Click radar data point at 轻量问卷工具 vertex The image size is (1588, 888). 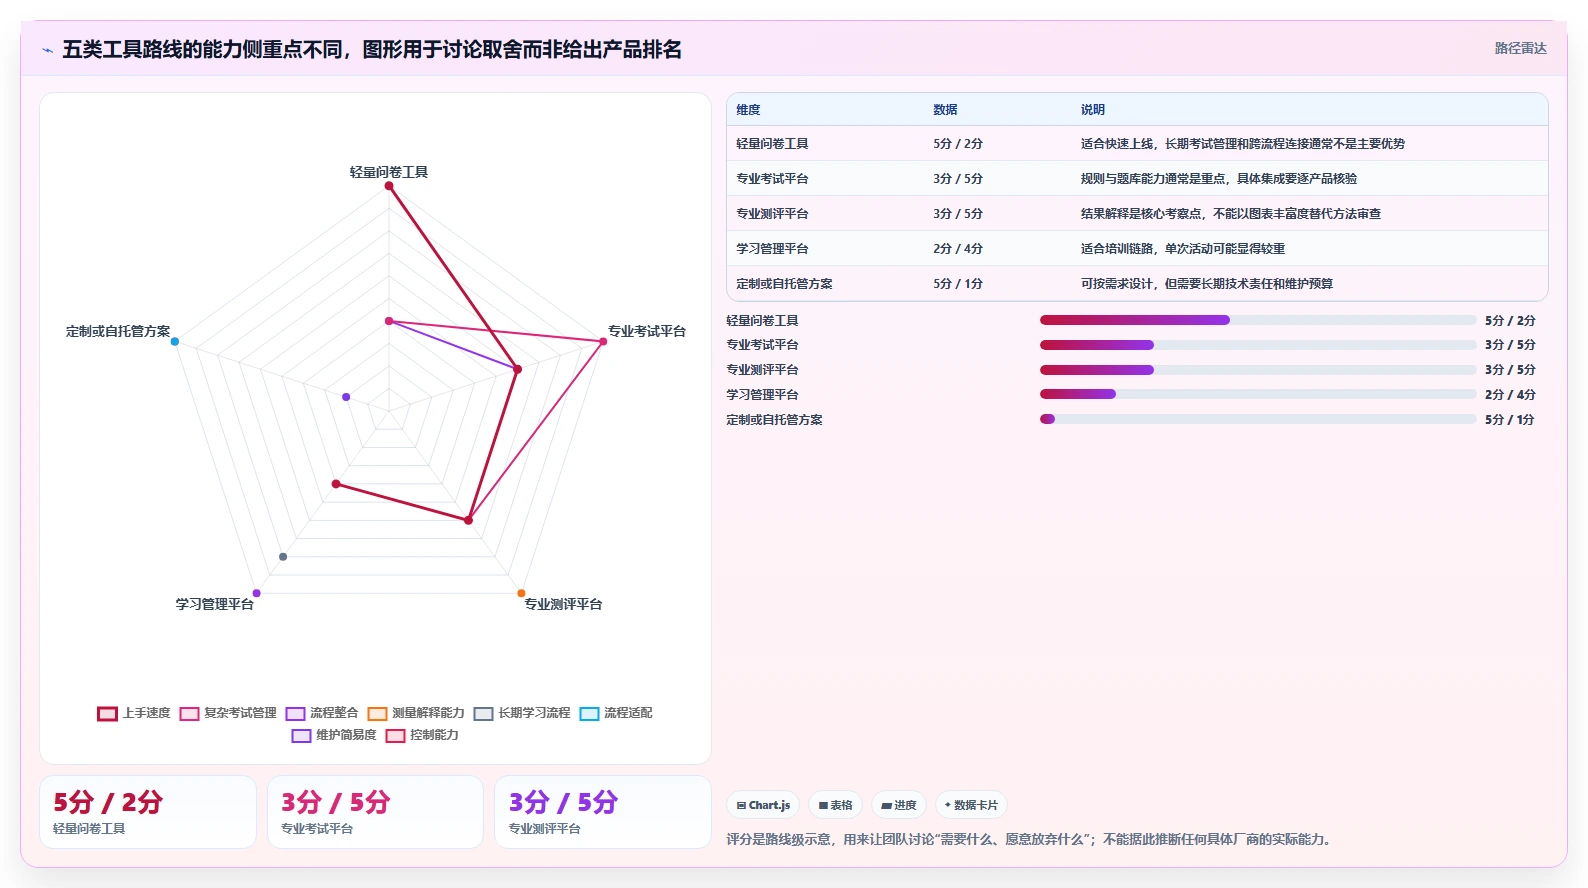[x=389, y=186]
